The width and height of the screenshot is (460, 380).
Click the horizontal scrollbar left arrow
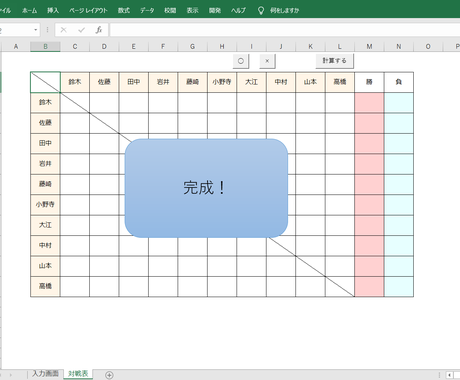pyautogui.click(x=450, y=375)
